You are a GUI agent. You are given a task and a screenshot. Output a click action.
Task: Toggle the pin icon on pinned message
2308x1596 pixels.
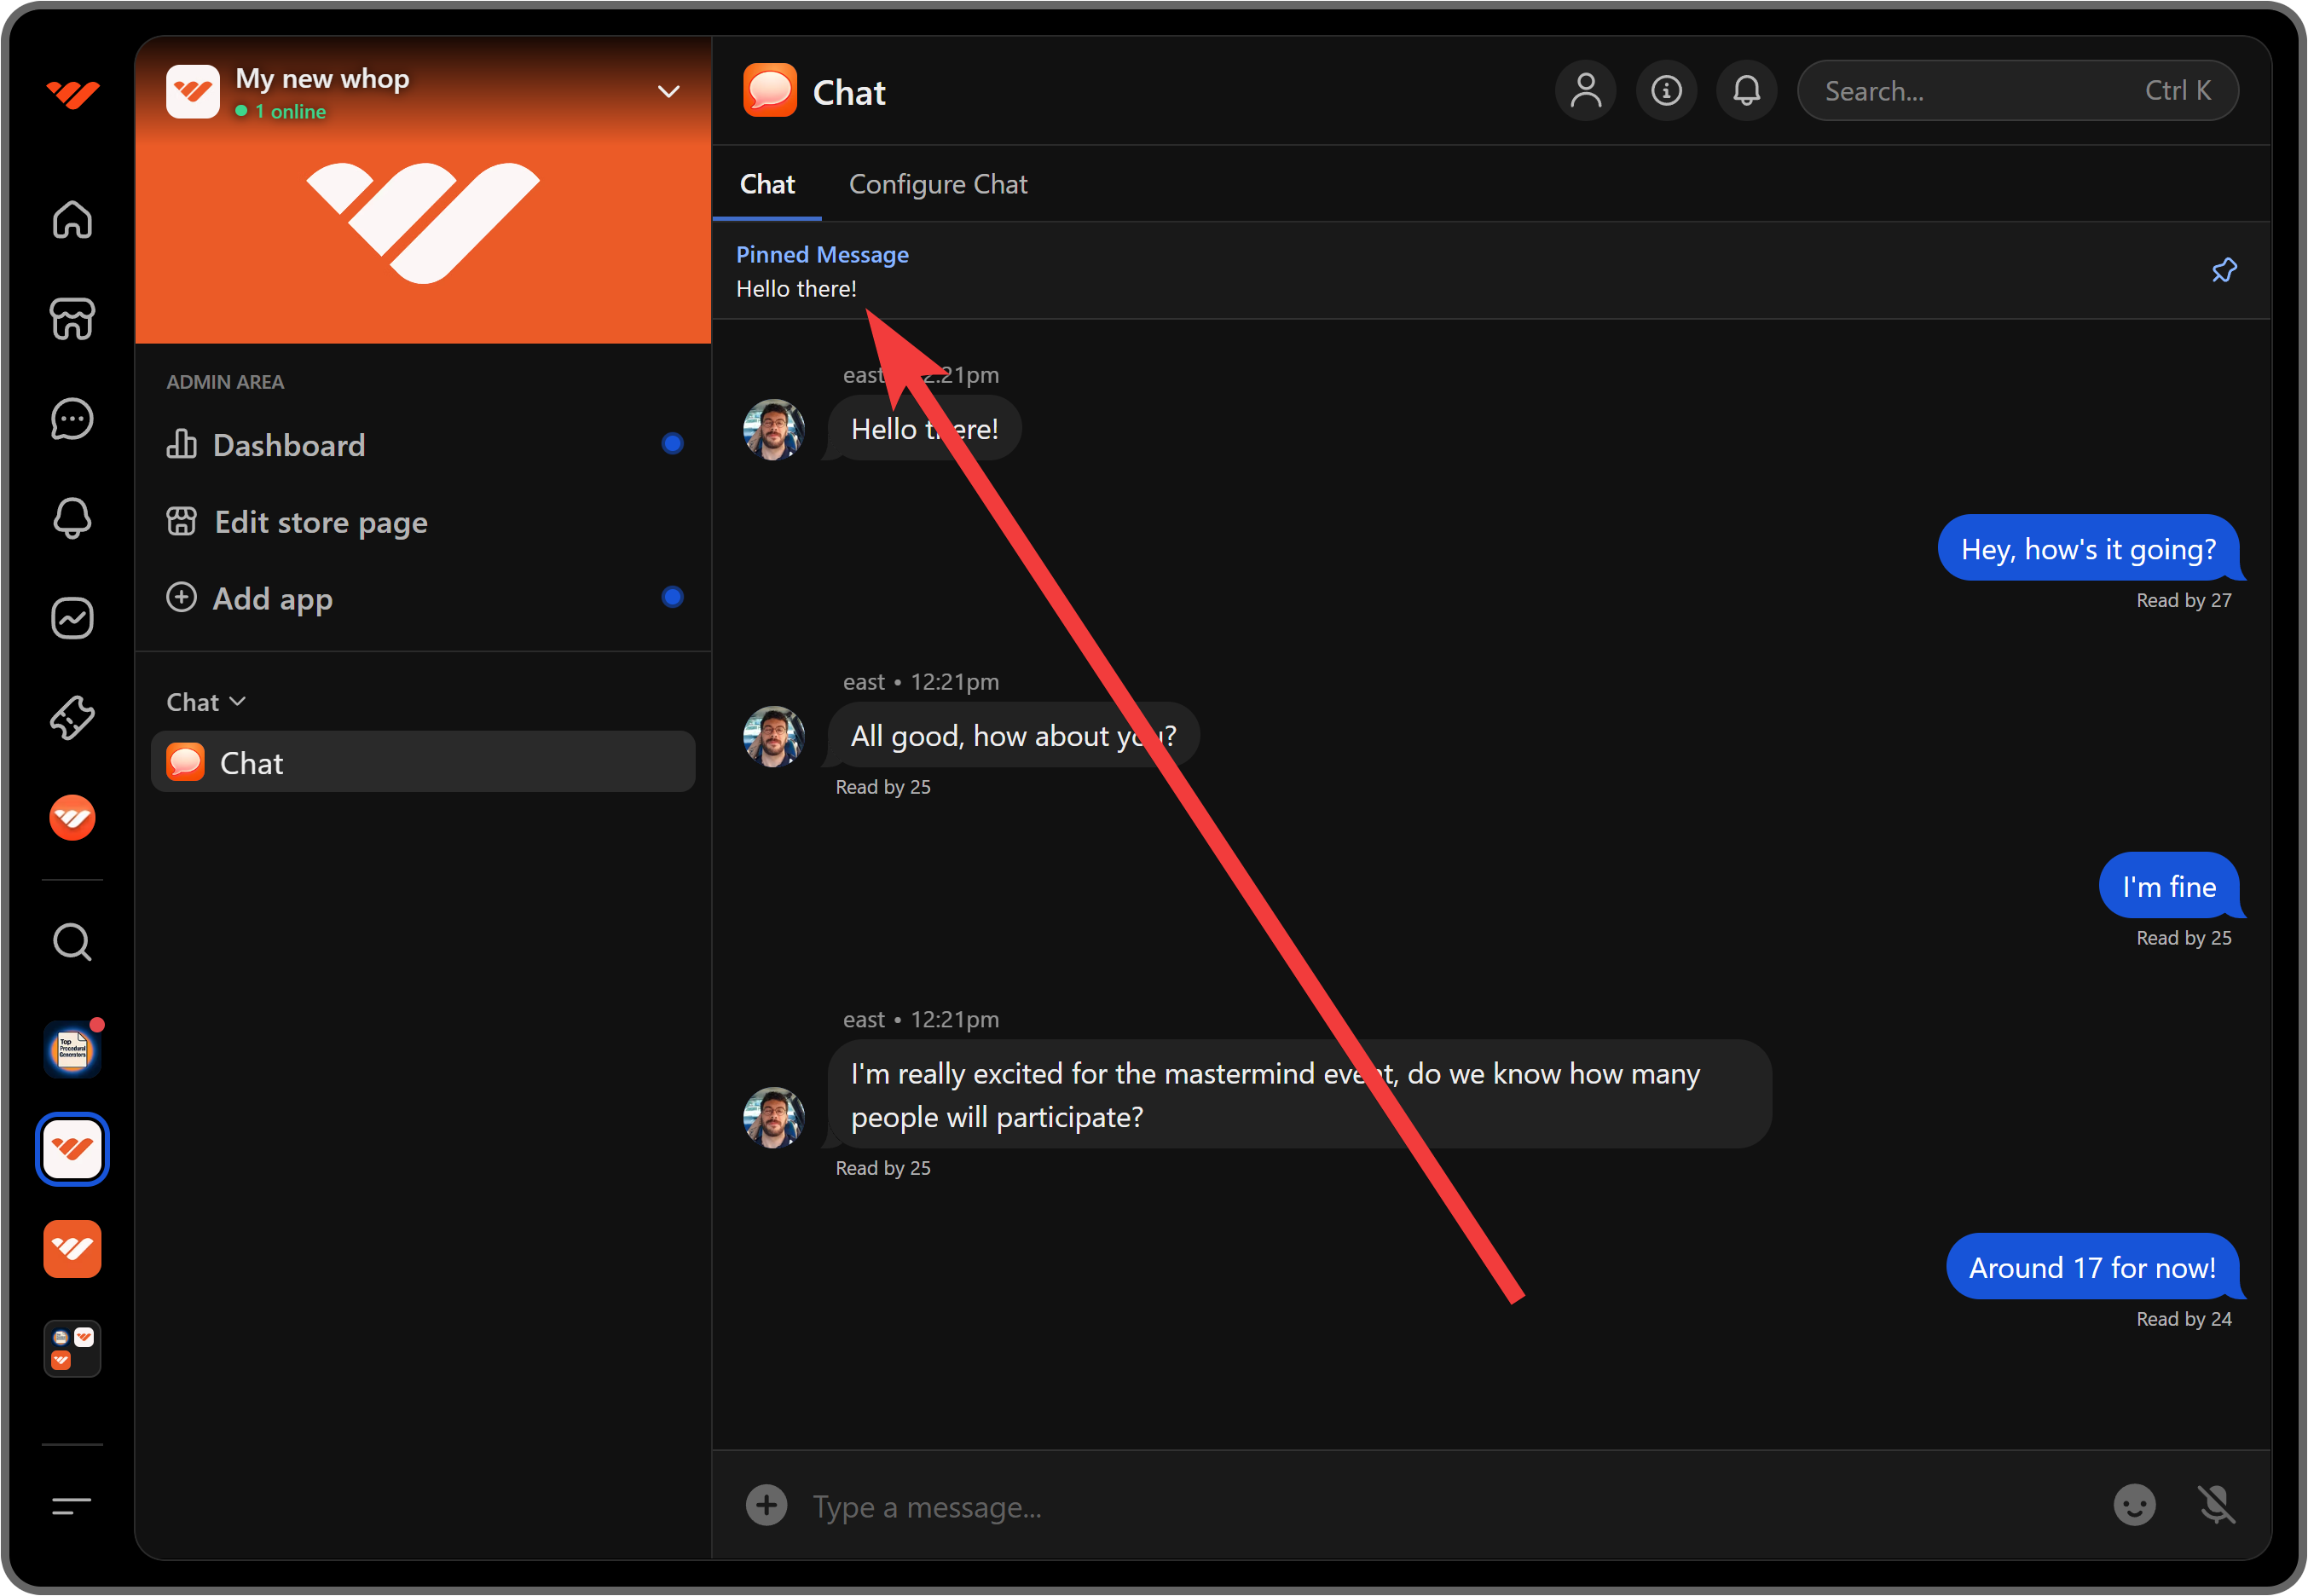2223,270
